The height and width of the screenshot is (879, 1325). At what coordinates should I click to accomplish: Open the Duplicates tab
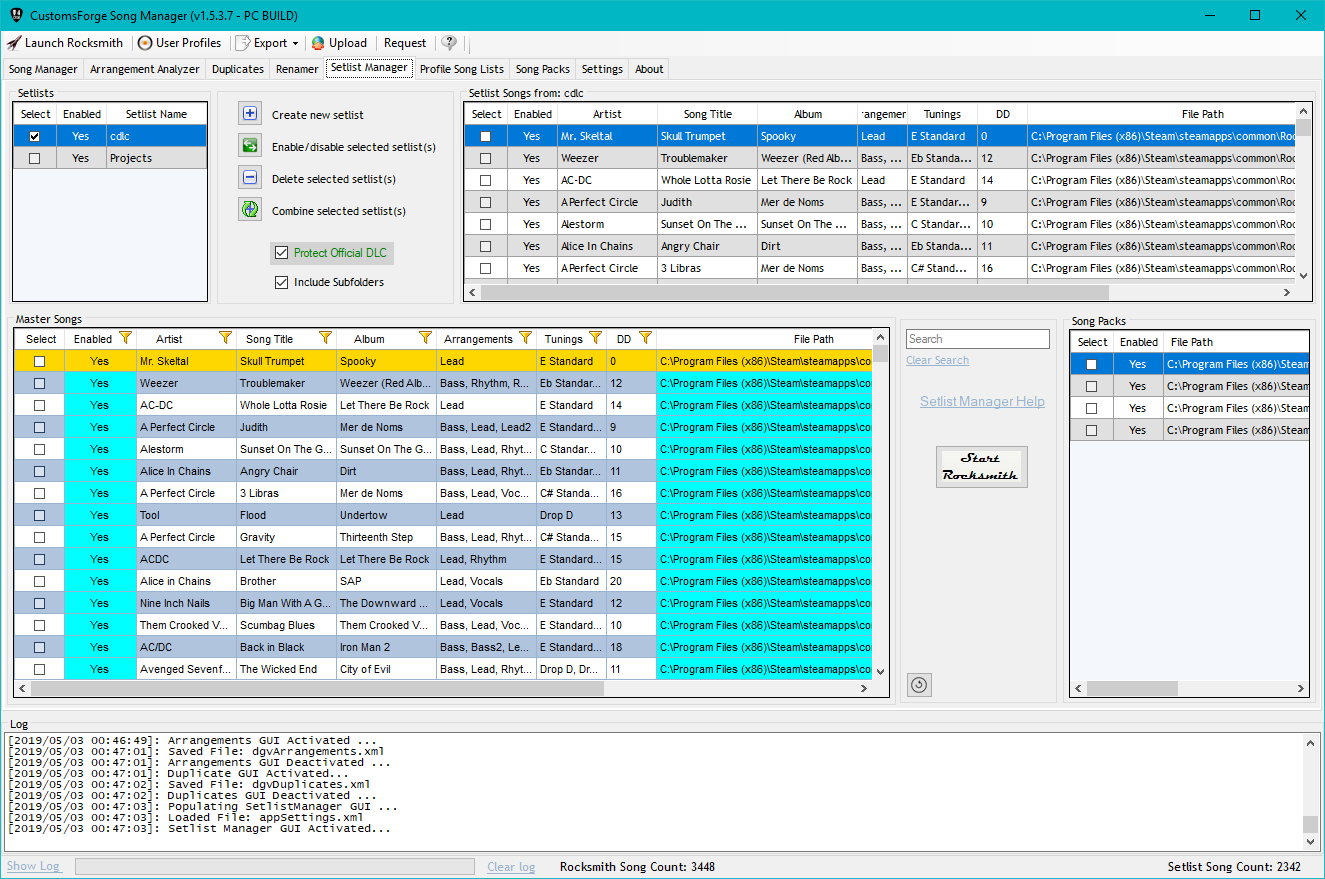click(237, 69)
